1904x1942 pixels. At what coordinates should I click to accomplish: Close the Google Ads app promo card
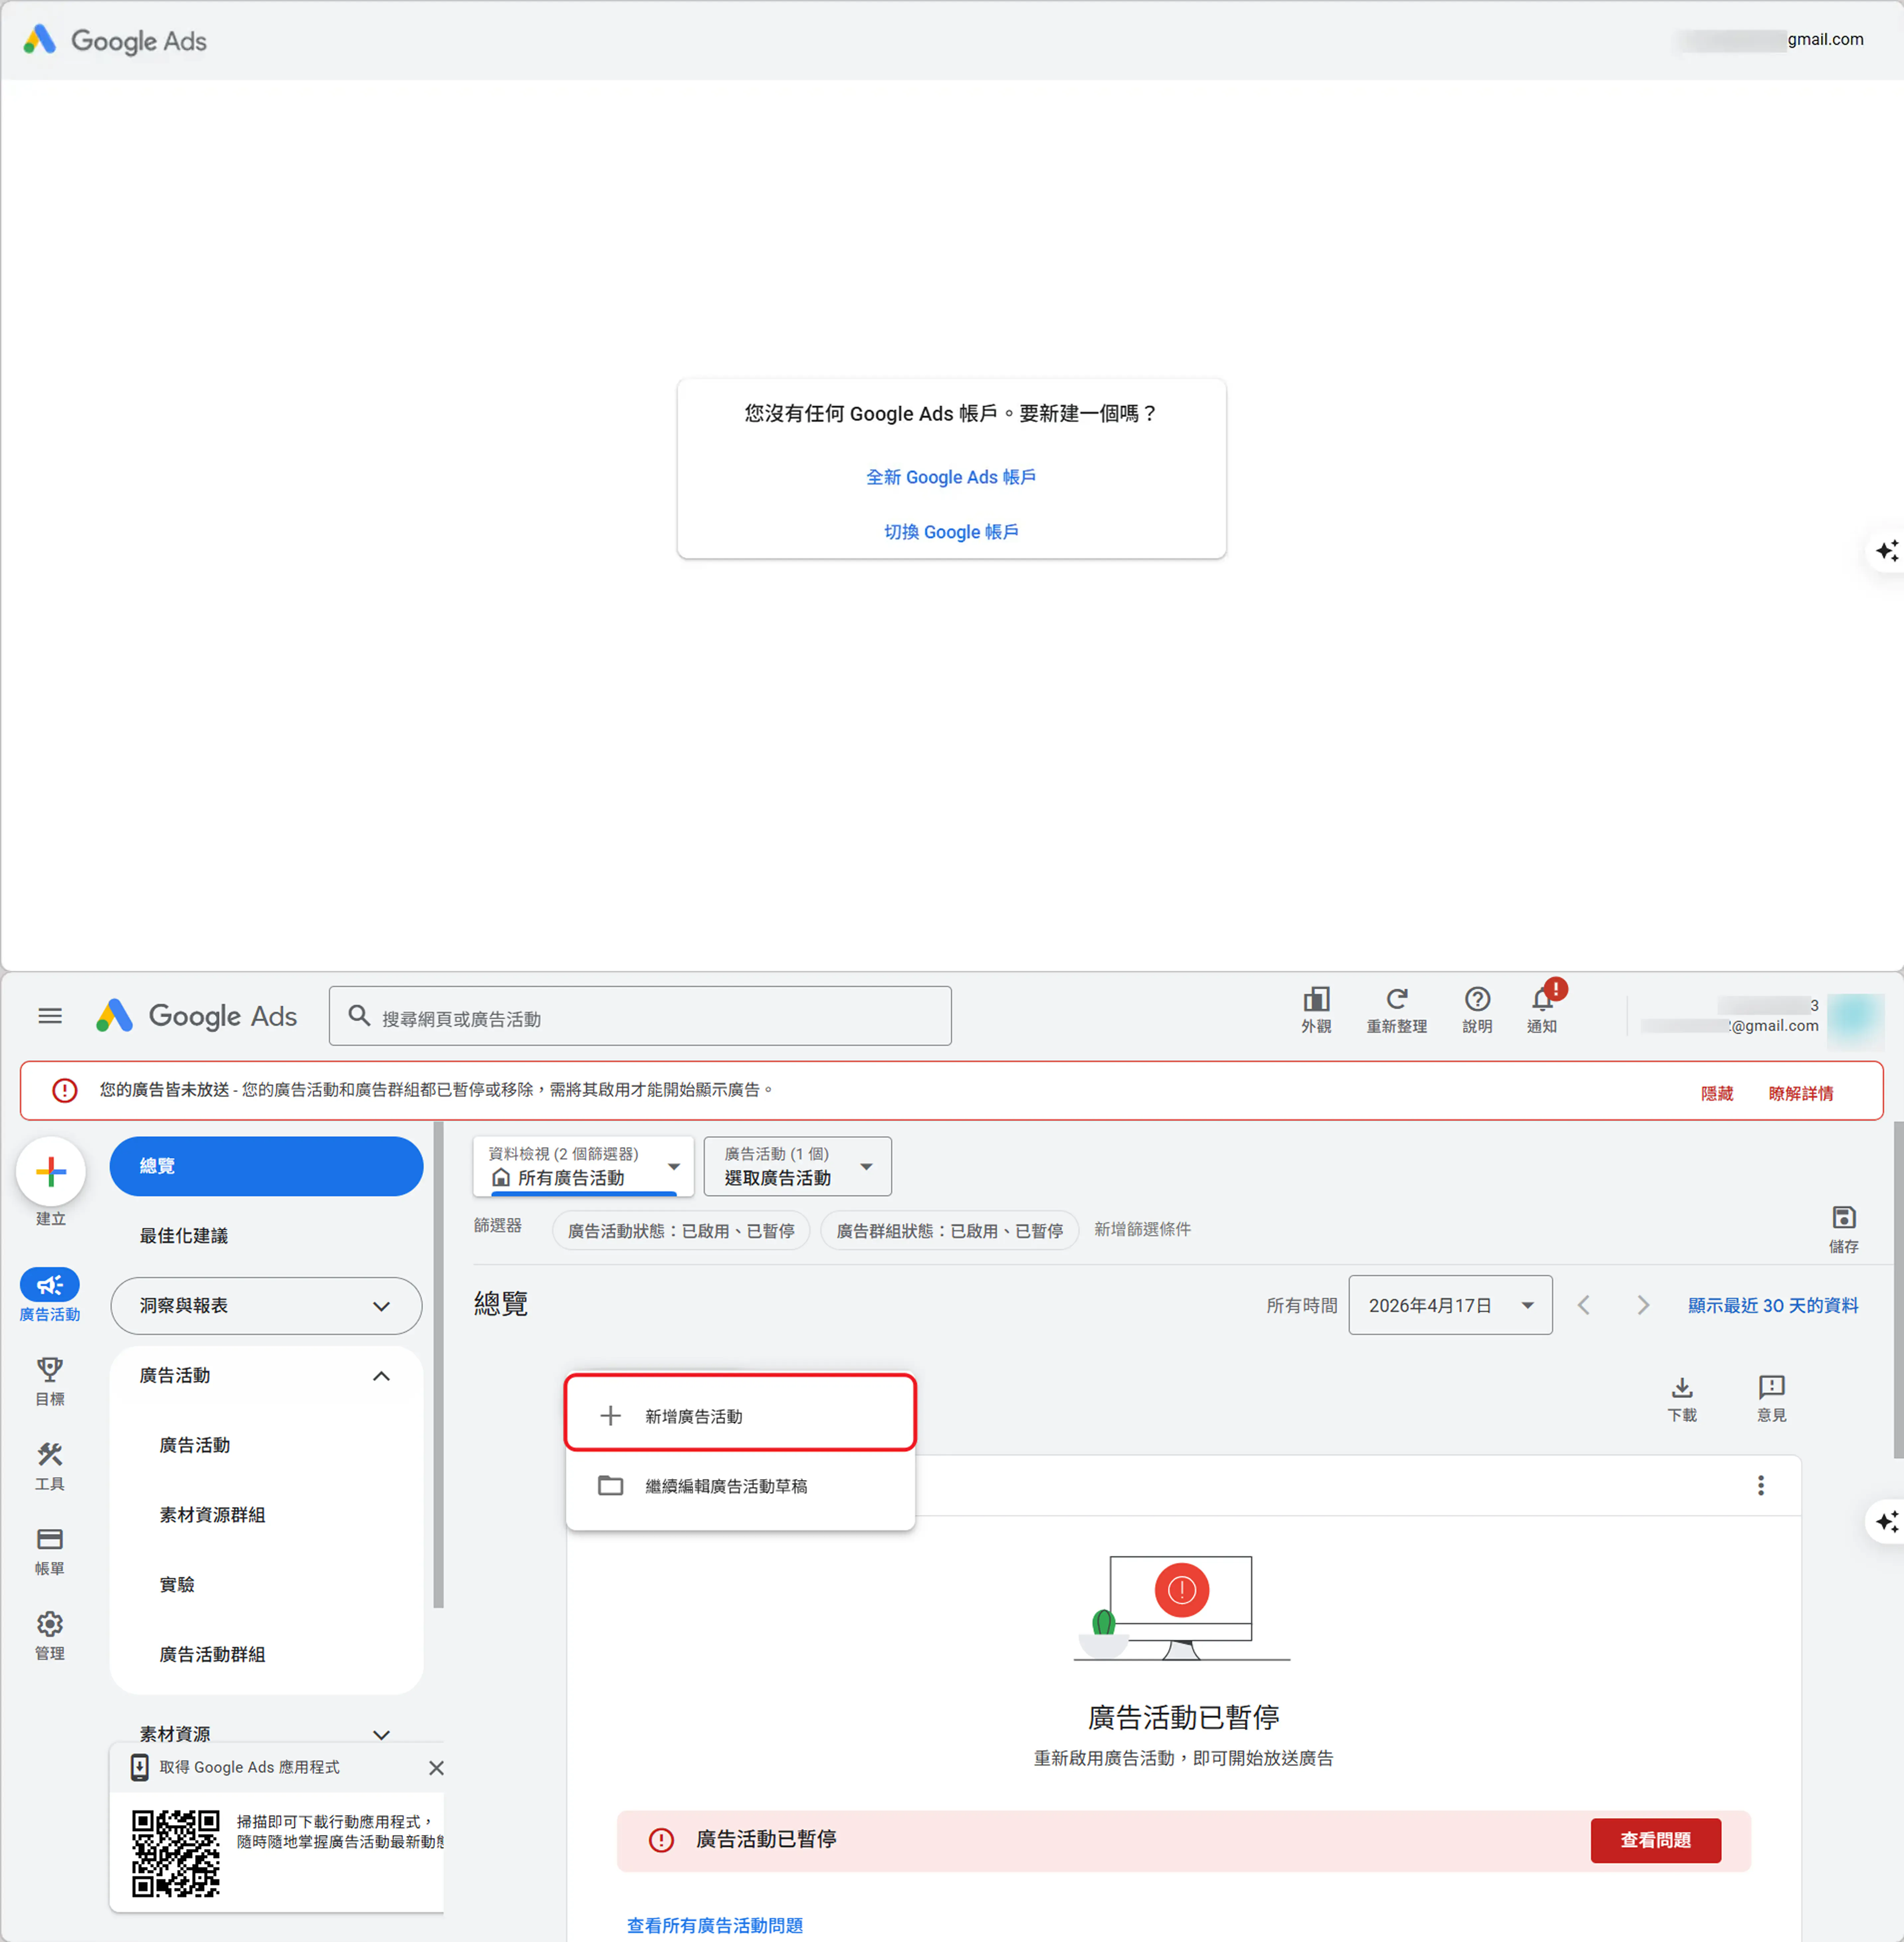click(x=436, y=1768)
